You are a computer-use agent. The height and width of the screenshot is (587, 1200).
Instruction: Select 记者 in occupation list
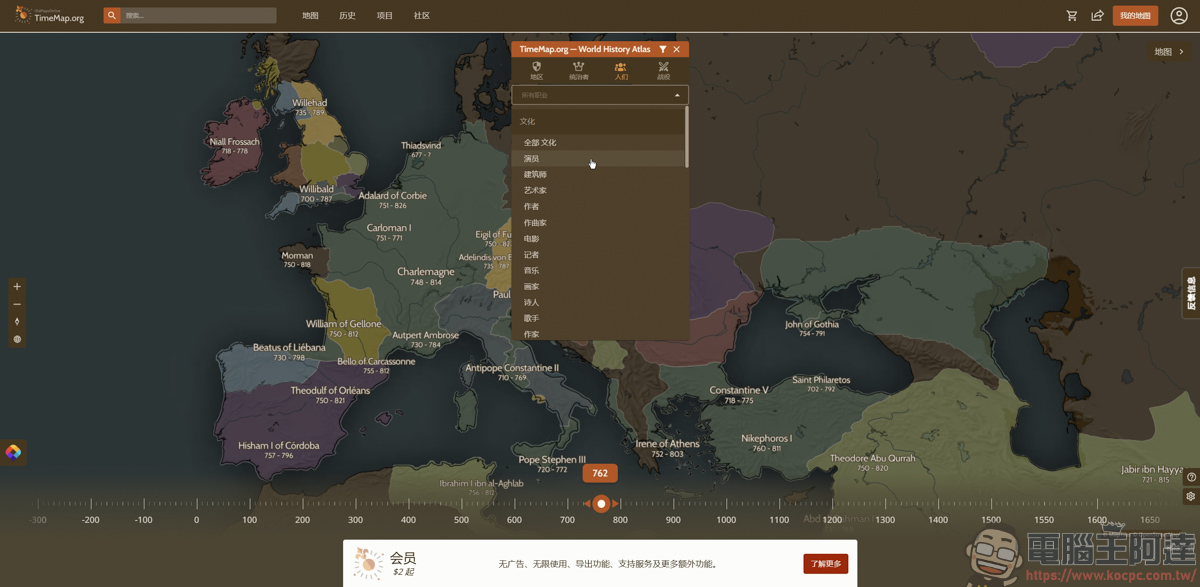click(598, 254)
